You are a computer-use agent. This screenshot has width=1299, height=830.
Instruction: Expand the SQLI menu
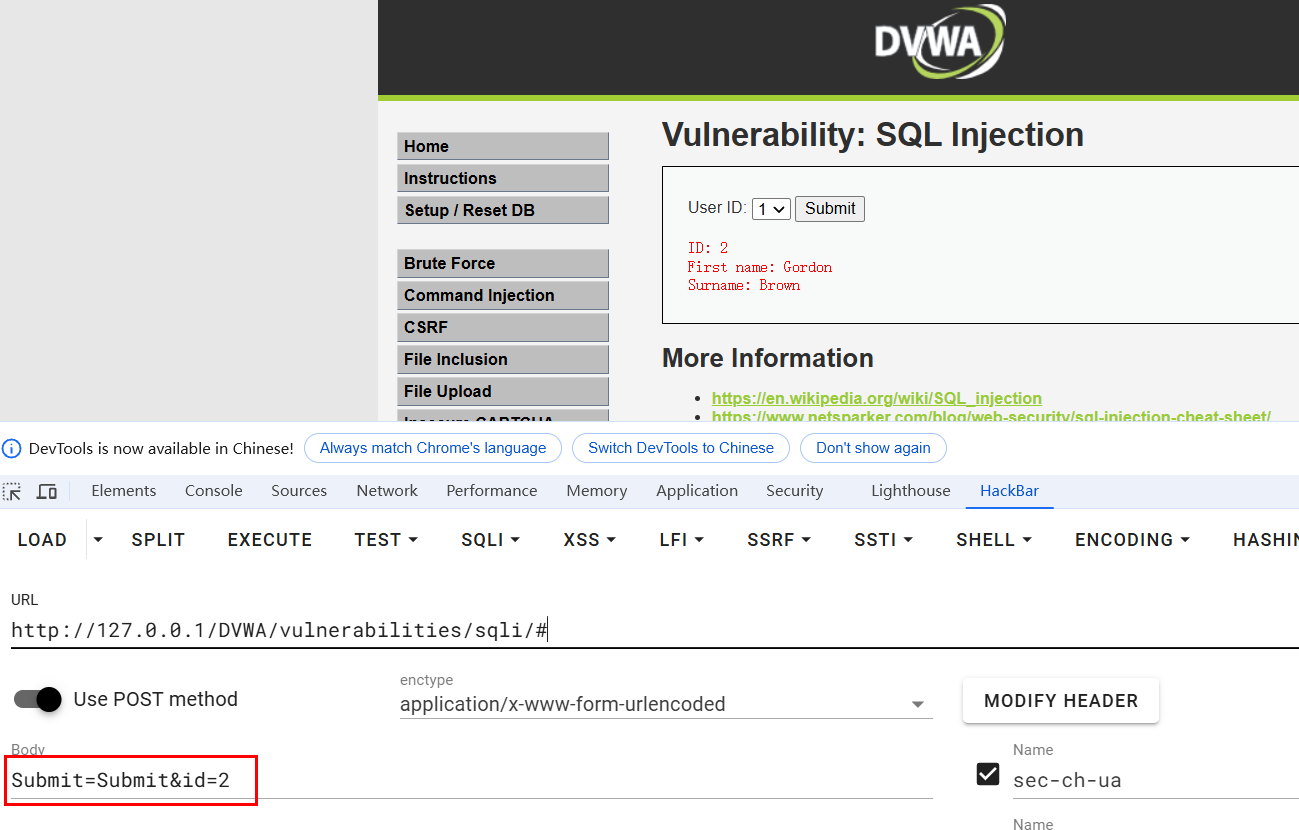click(x=491, y=540)
